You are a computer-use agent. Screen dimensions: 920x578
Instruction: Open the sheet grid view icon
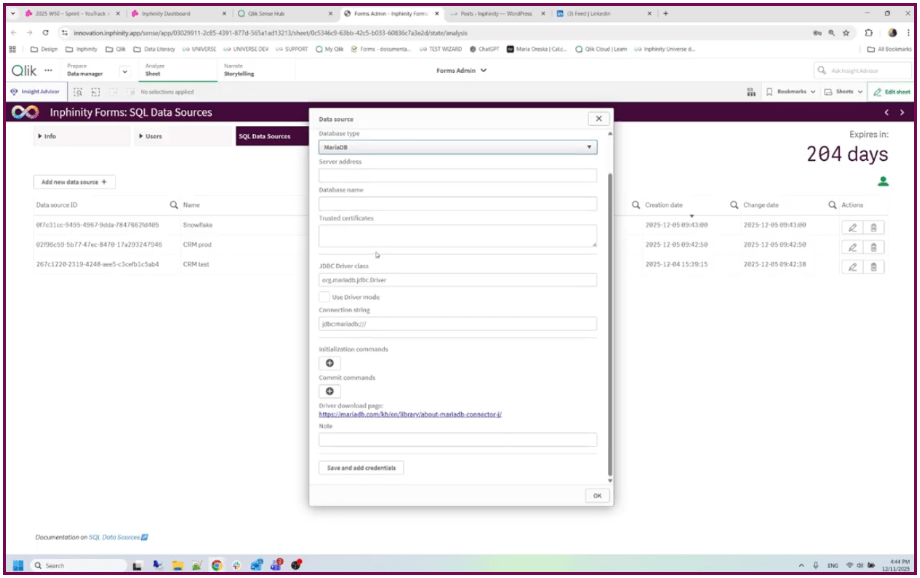pyautogui.click(x=751, y=92)
